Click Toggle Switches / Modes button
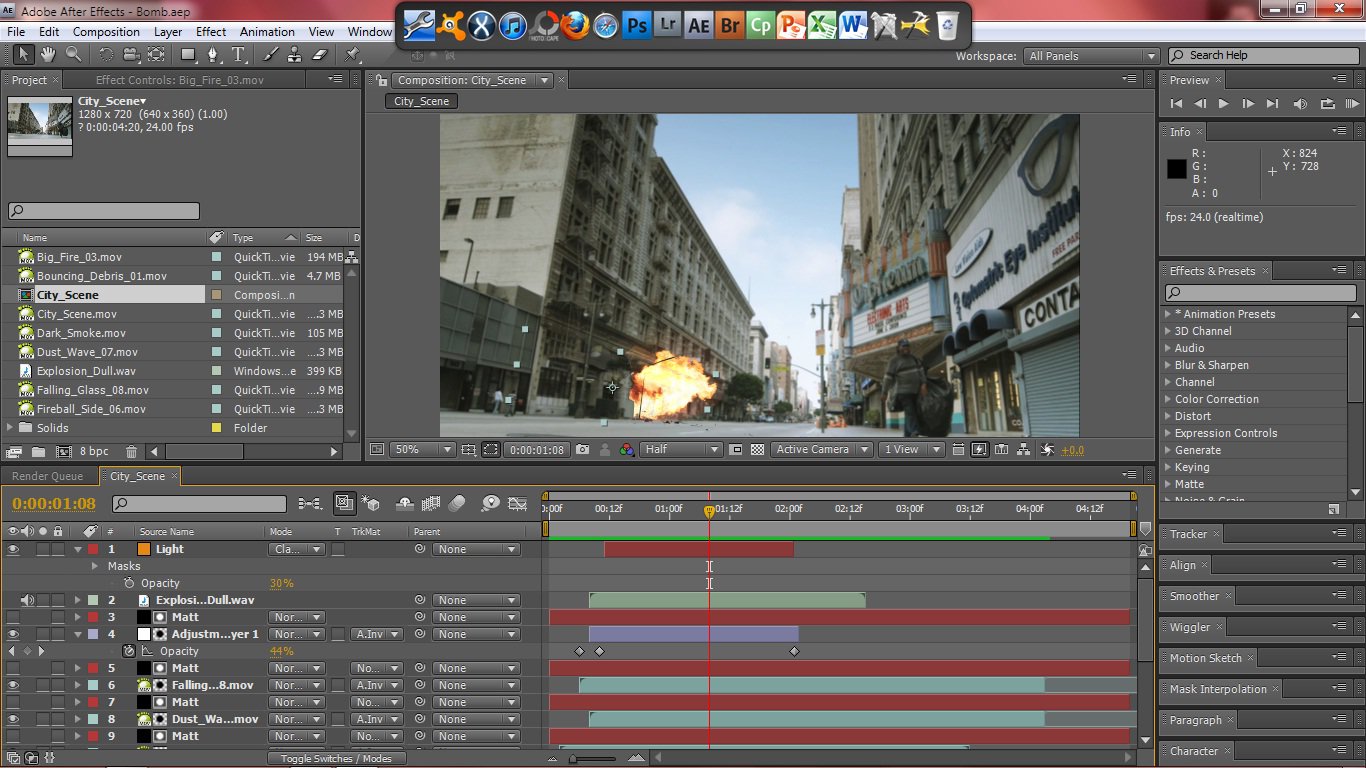This screenshot has height=768, width=1366. [x=336, y=758]
